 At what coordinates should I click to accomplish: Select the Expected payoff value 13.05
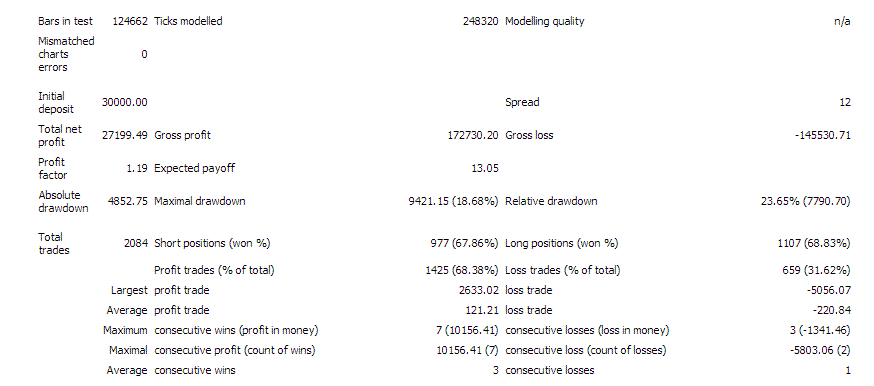coord(484,168)
